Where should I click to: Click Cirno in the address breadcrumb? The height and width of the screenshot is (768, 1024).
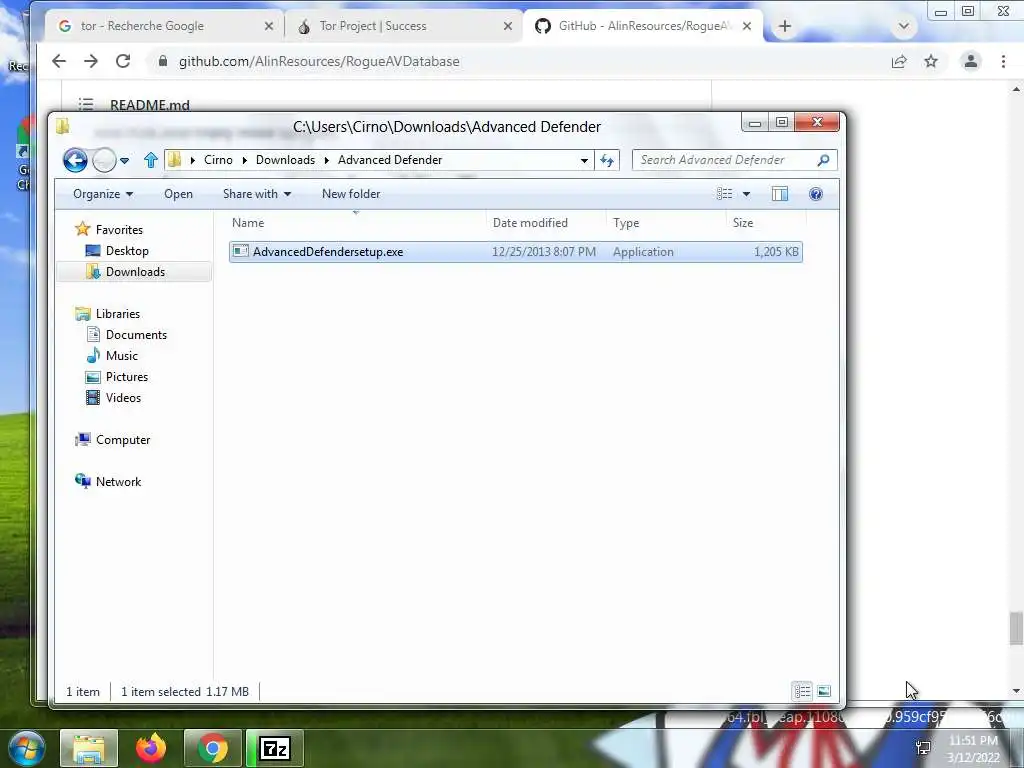tap(218, 160)
